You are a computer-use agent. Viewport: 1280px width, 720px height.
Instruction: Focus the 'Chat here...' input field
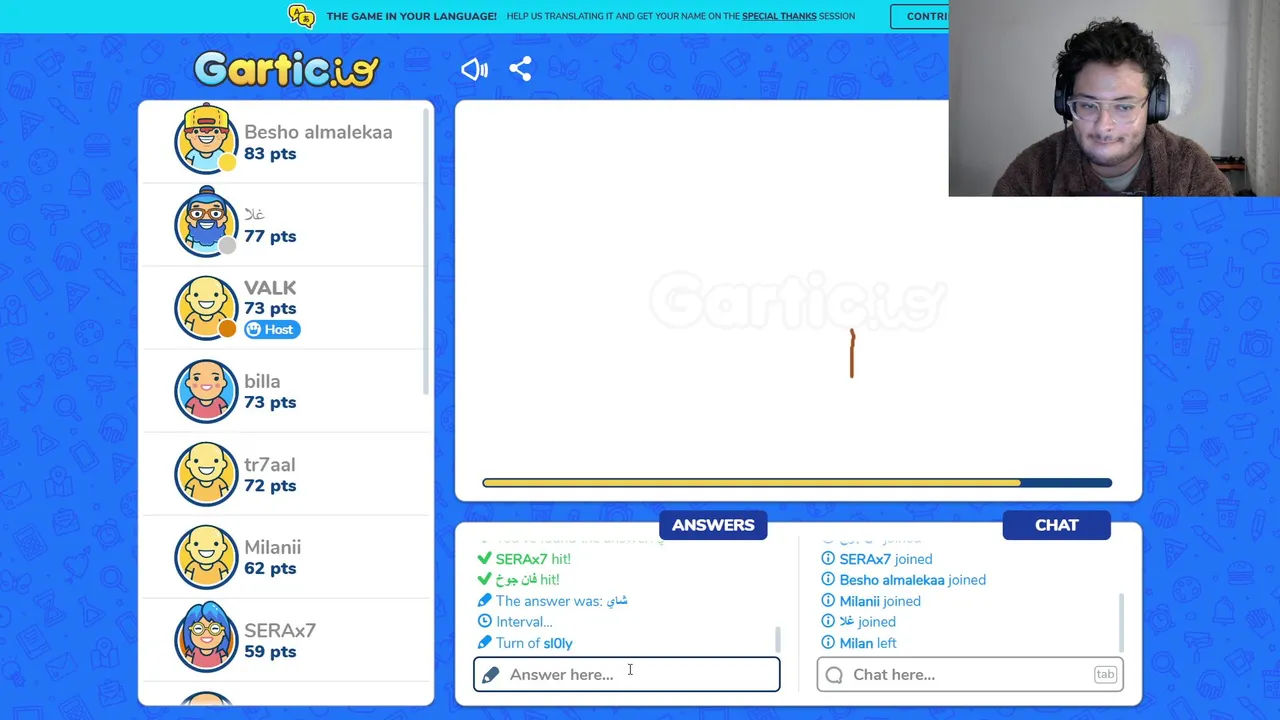point(970,674)
